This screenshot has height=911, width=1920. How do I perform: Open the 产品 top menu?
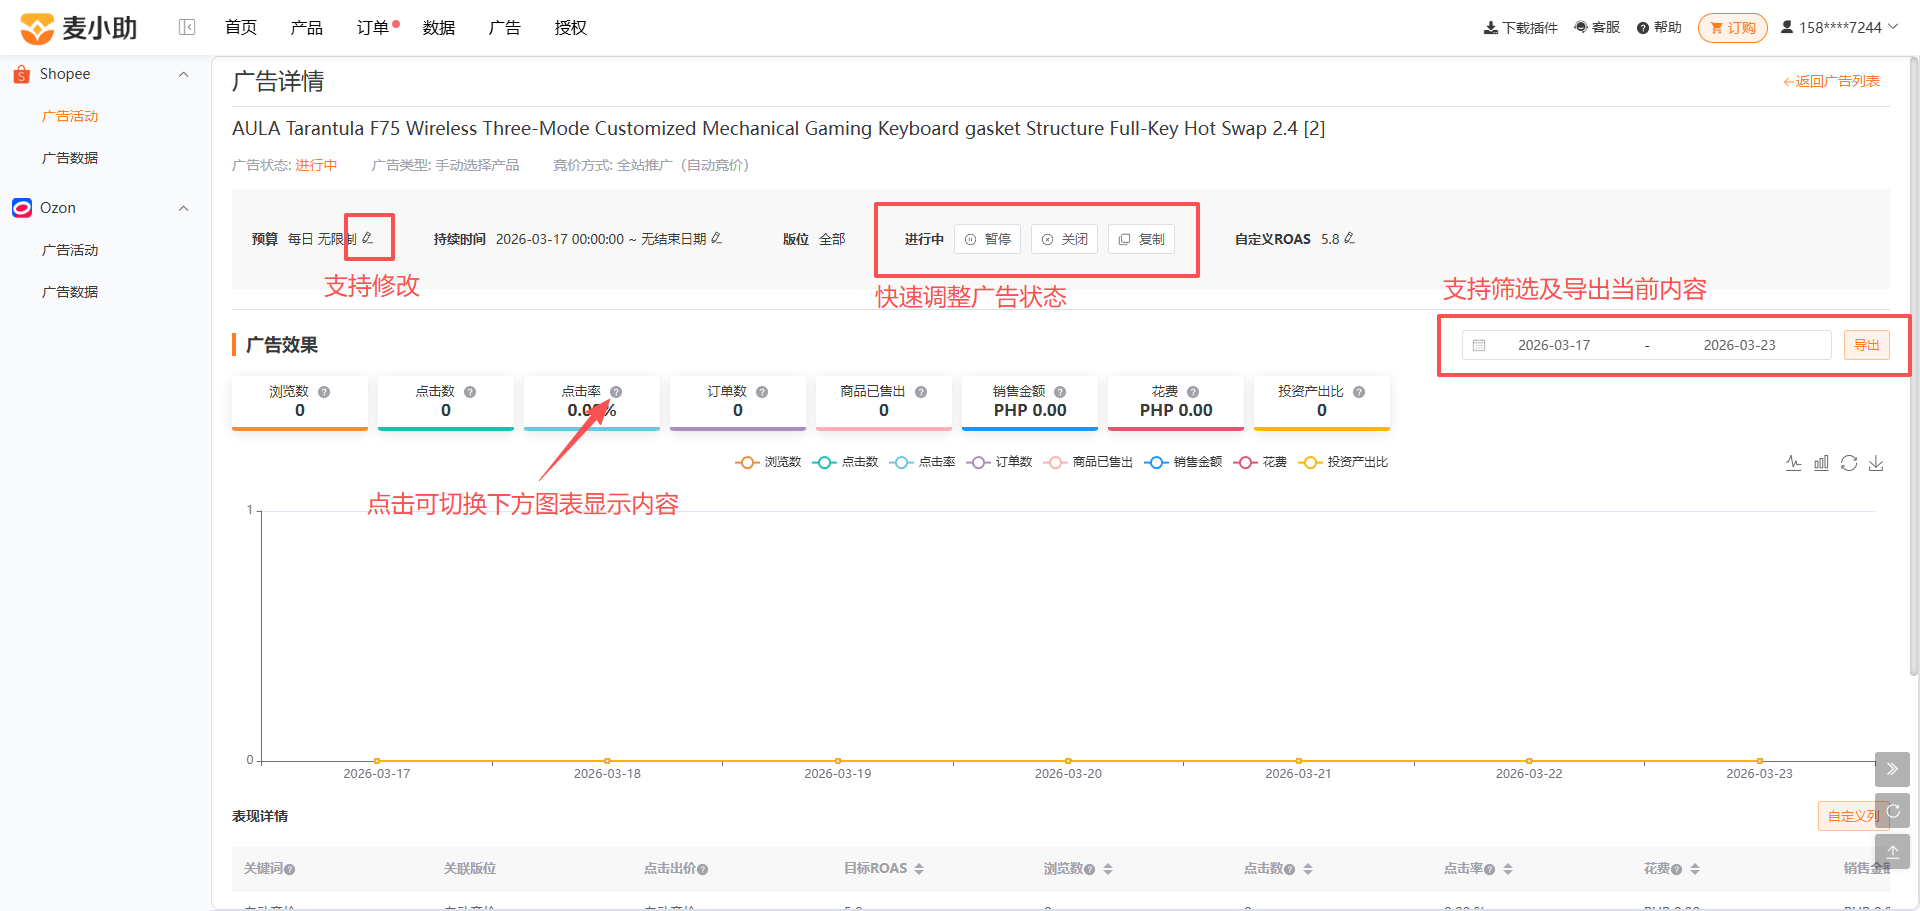click(307, 27)
